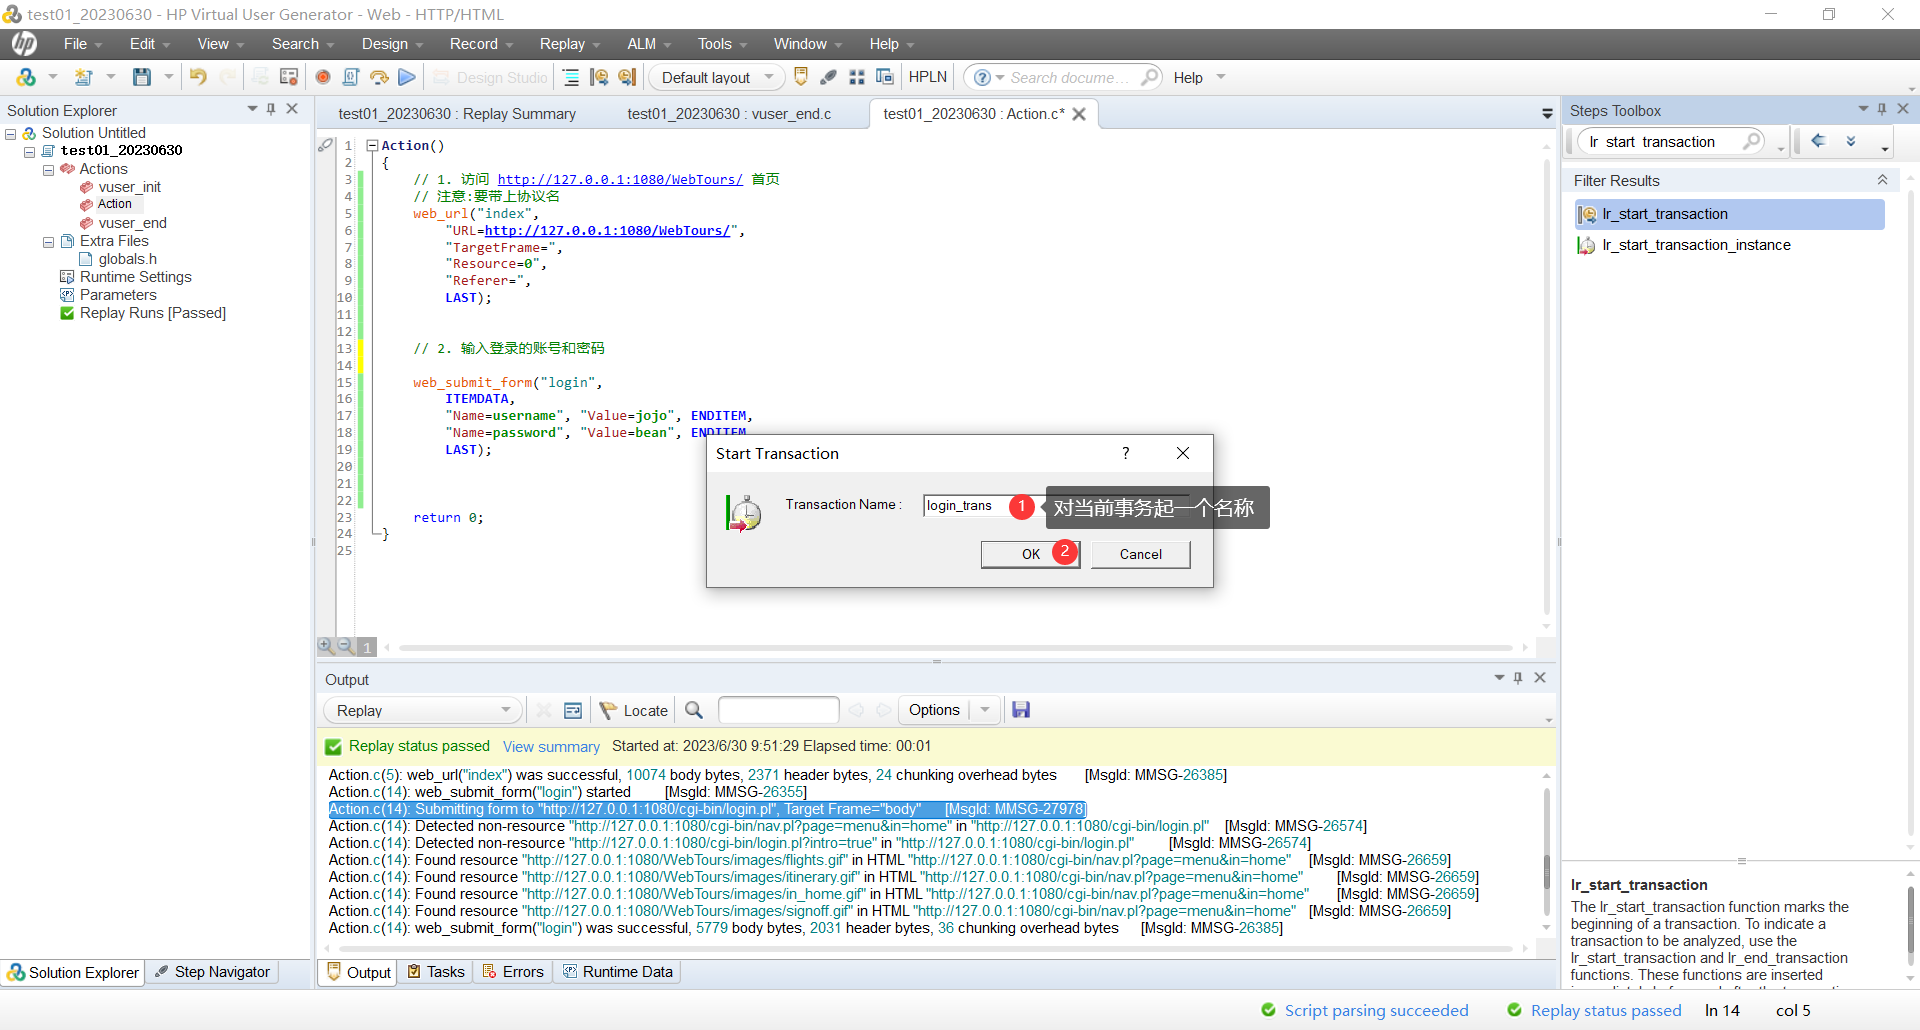Click zoom in icon below code editor

pos(326,647)
